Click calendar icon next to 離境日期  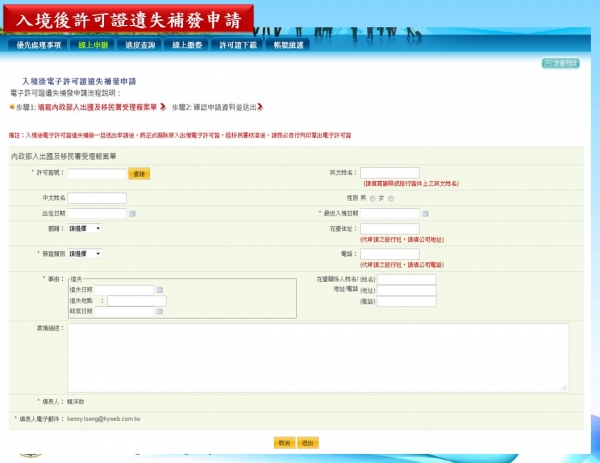[x=158, y=311]
